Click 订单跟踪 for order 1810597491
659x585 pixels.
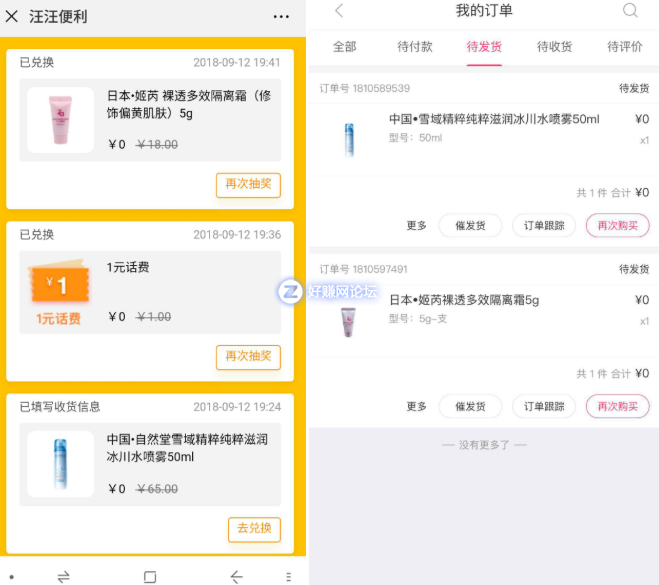[x=543, y=406]
